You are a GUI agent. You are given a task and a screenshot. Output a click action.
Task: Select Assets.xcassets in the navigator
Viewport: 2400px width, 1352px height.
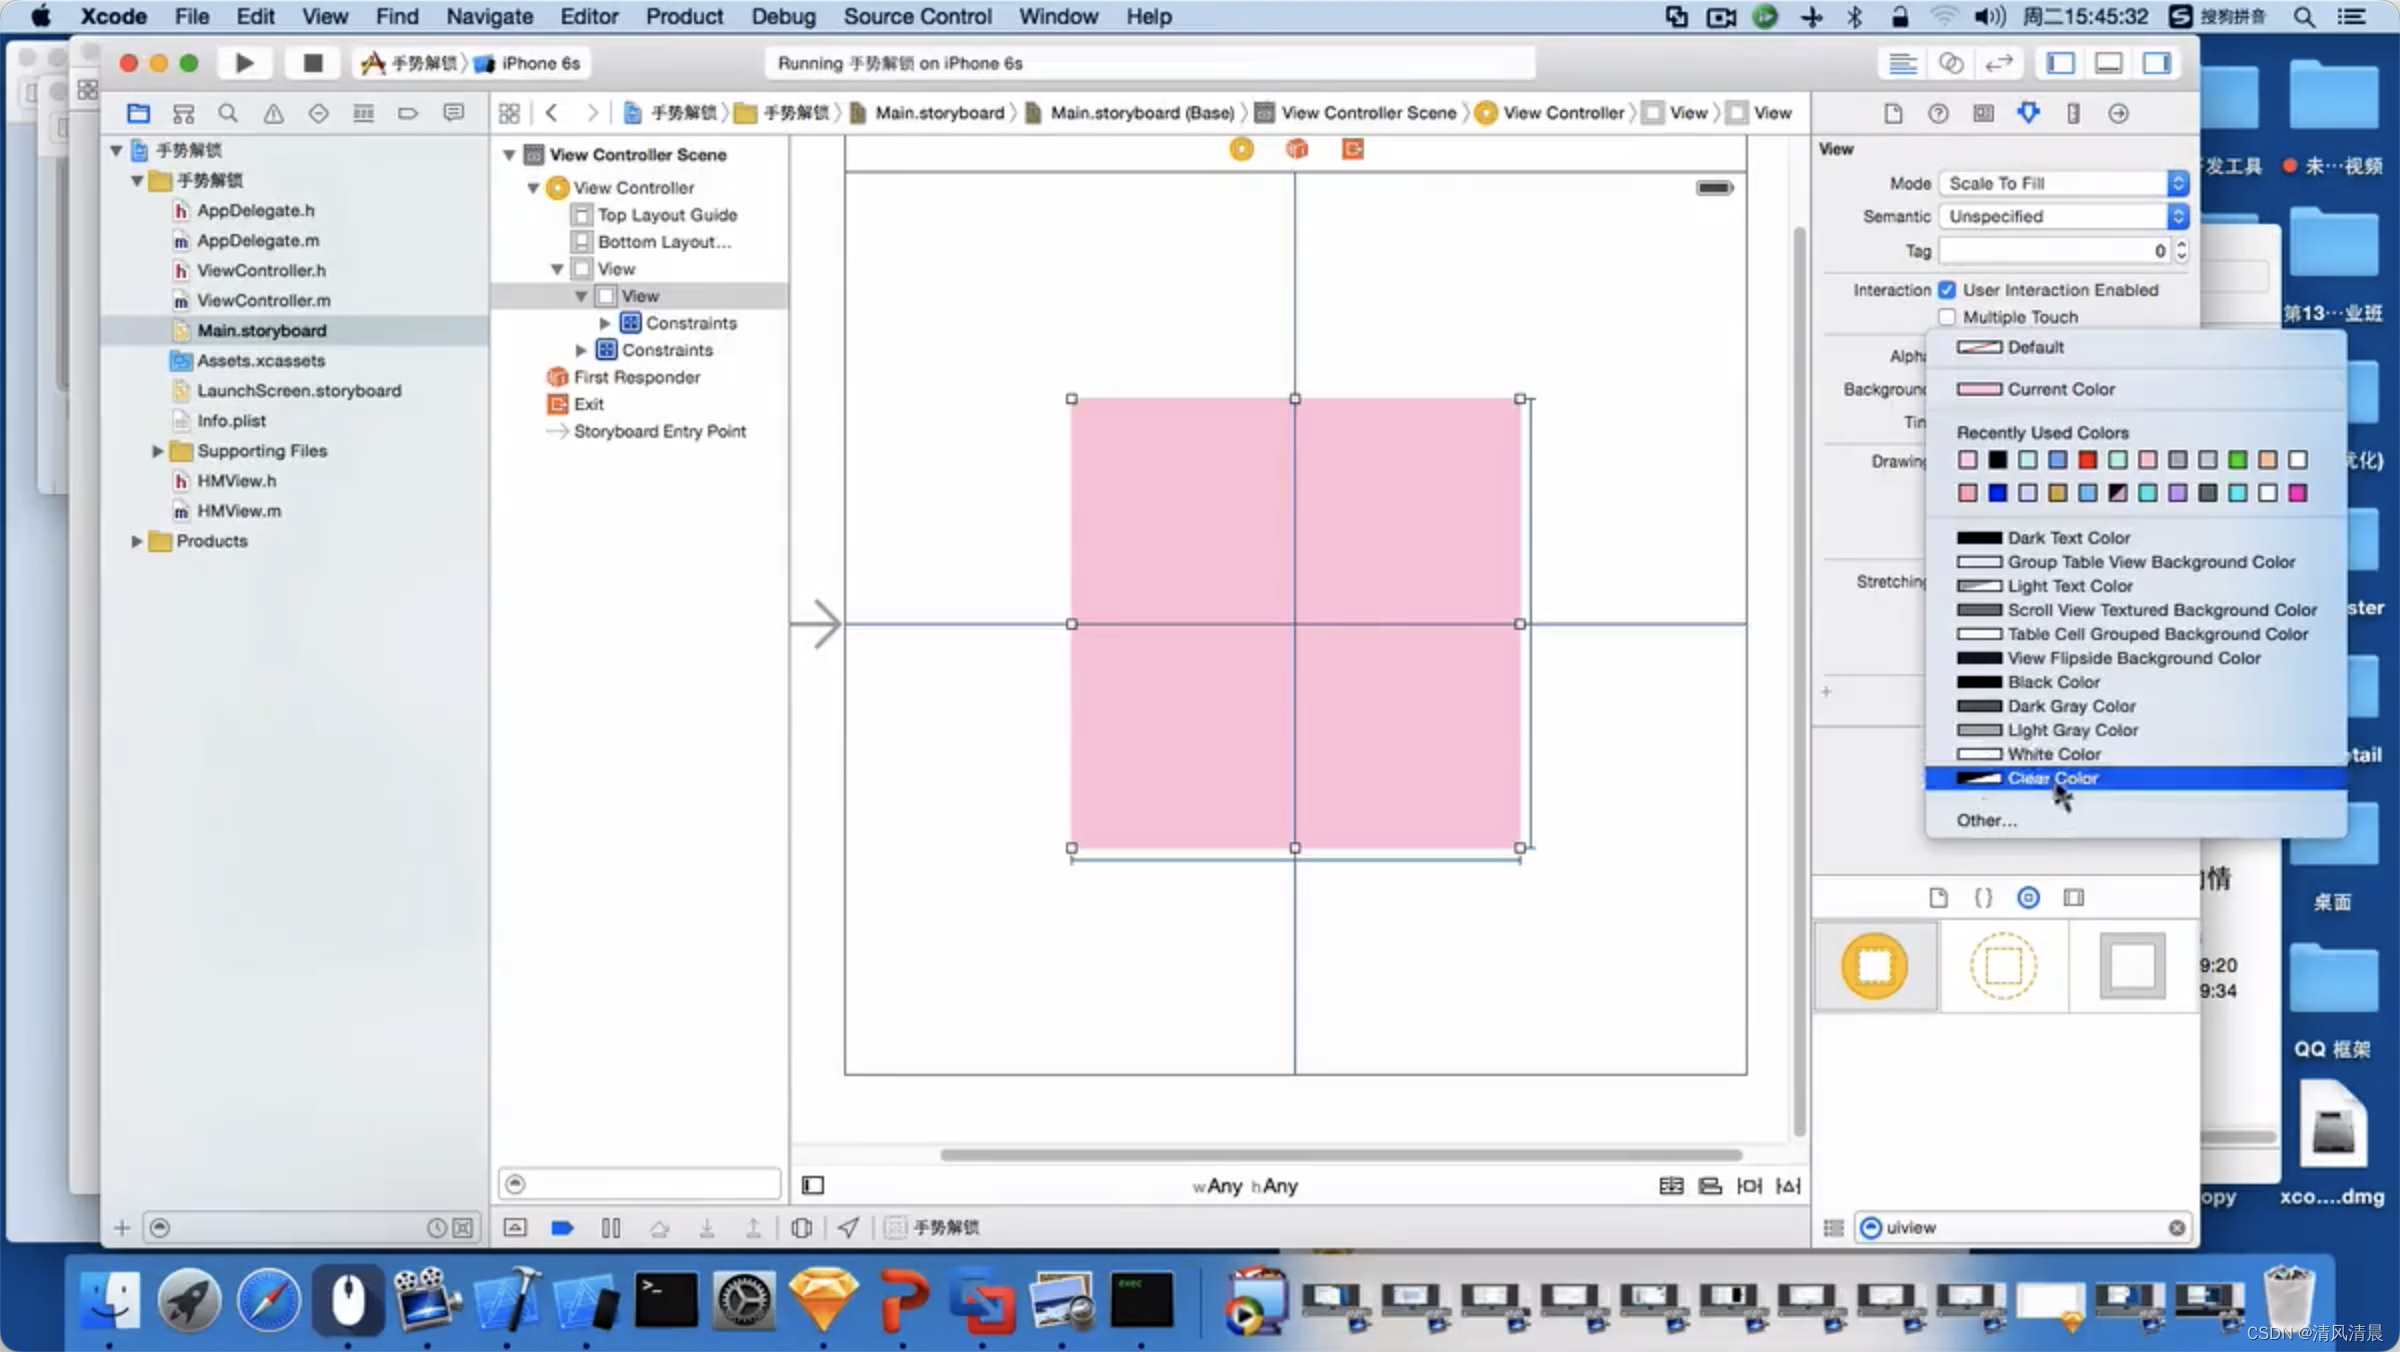point(260,360)
